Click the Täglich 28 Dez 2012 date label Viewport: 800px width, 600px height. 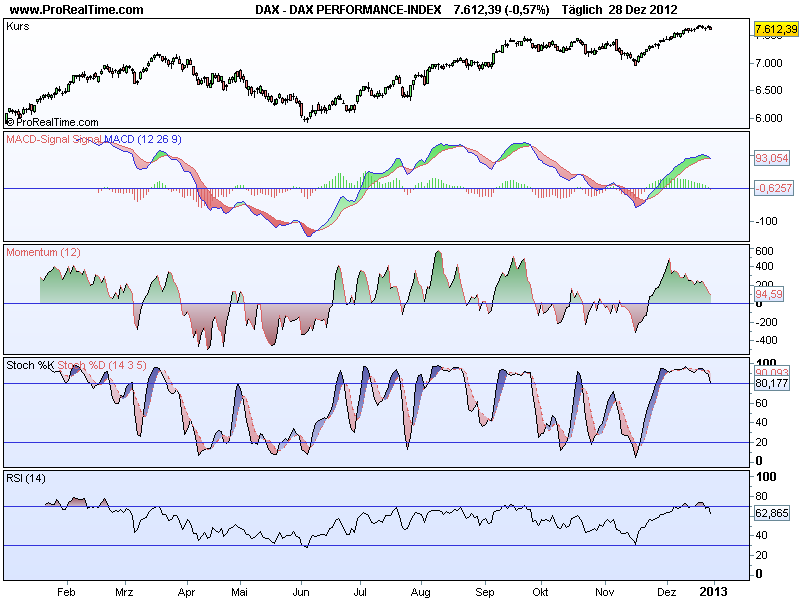(619, 10)
